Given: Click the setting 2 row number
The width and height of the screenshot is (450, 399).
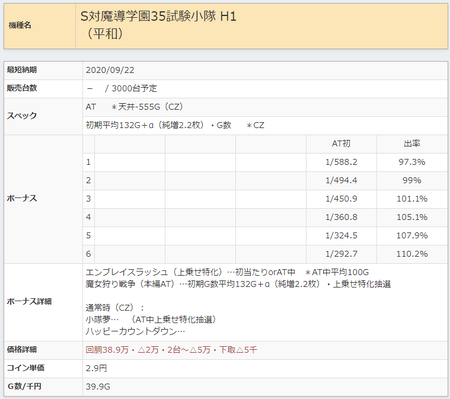Looking at the screenshot, I should [88, 180].
